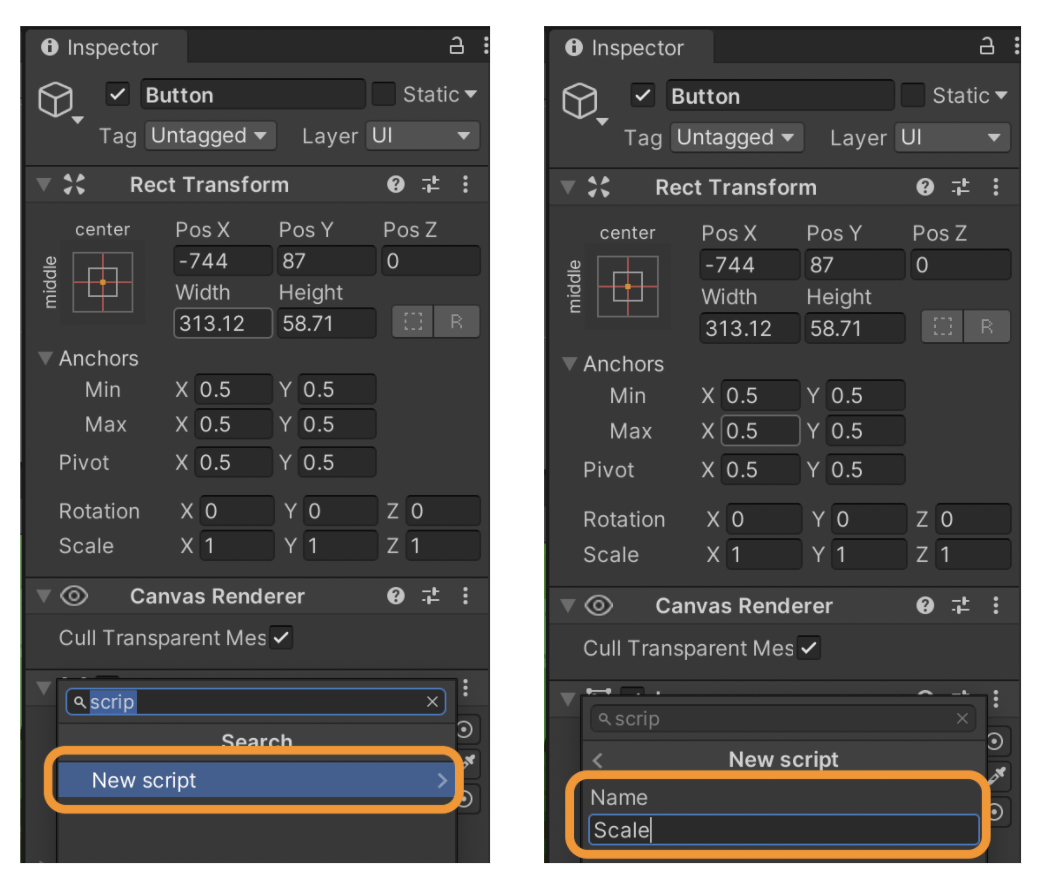This screenshot has width=1050, height=878.
Task: Go back from New script page
Action: [598, 759]
